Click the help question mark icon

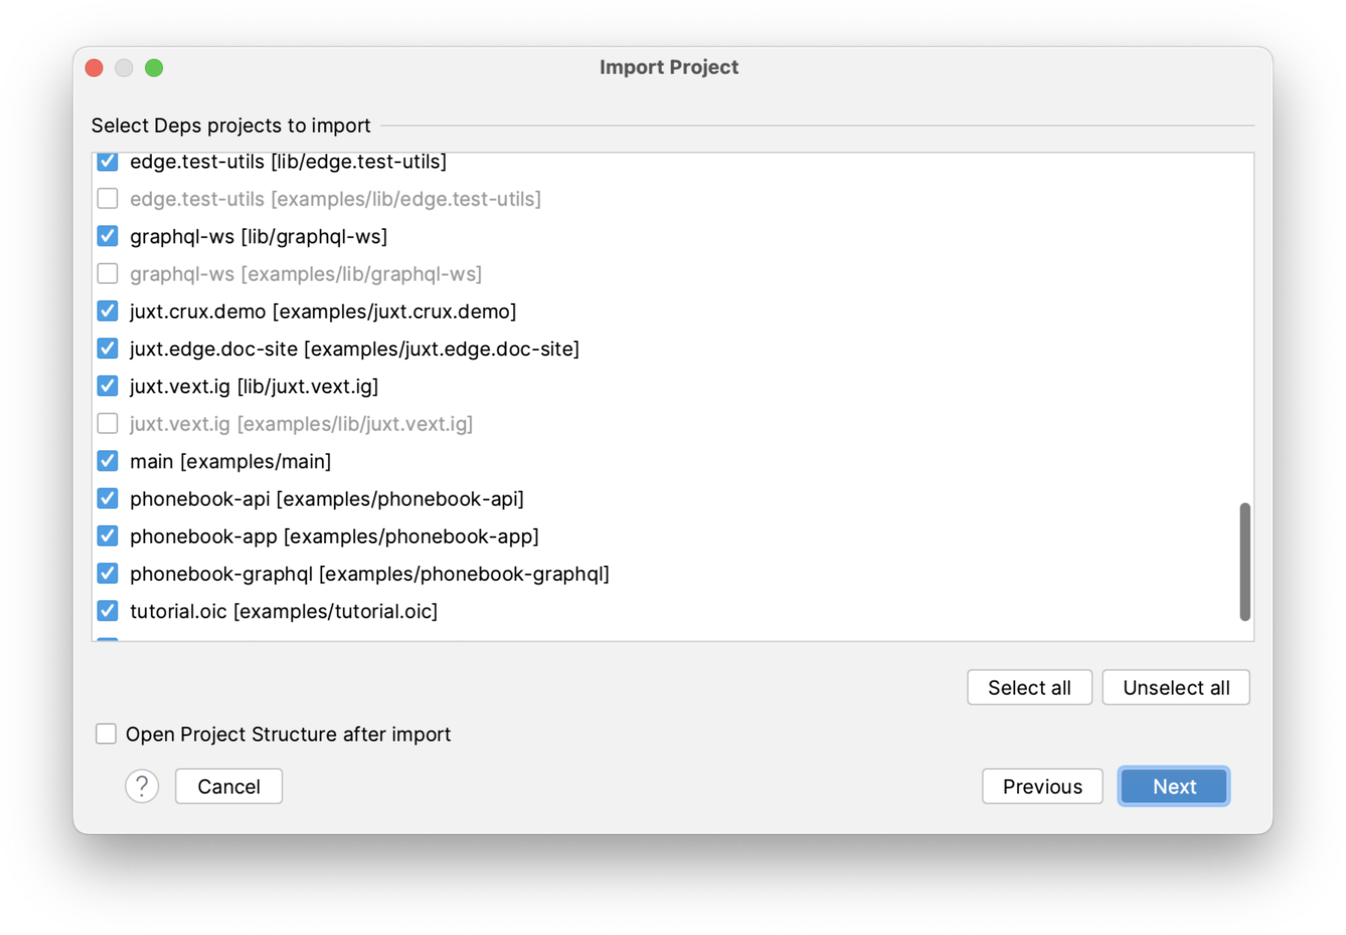click(142, 786)
